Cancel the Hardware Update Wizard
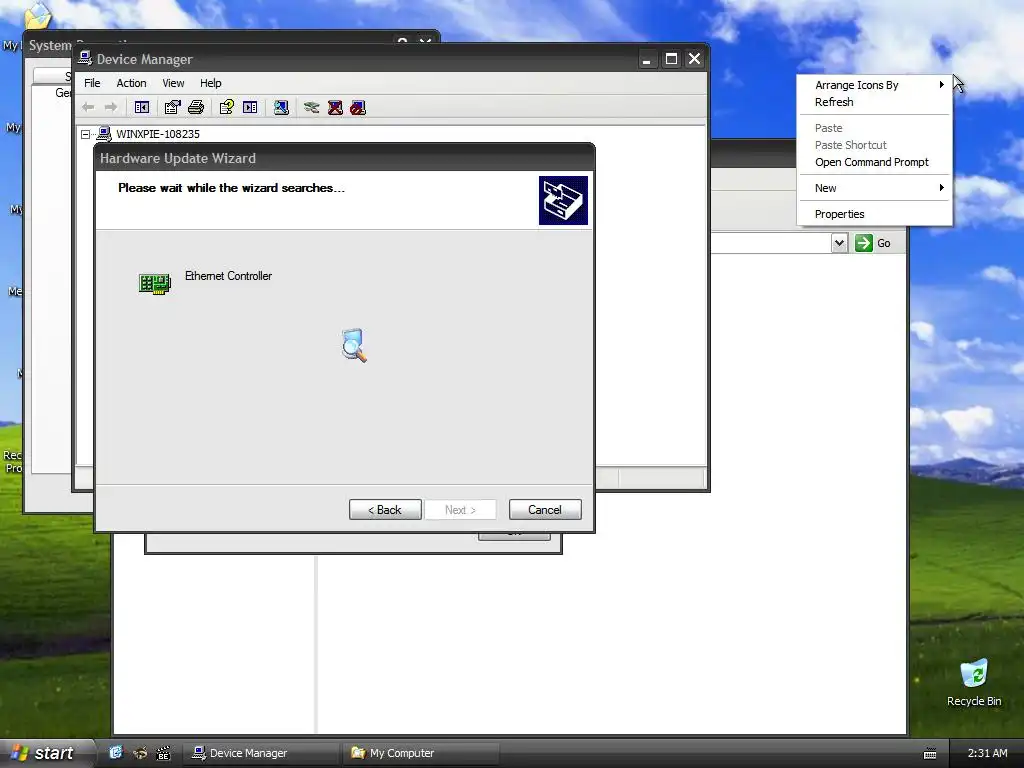Screen dimensions: 1024x768 [x=545, y=510]
